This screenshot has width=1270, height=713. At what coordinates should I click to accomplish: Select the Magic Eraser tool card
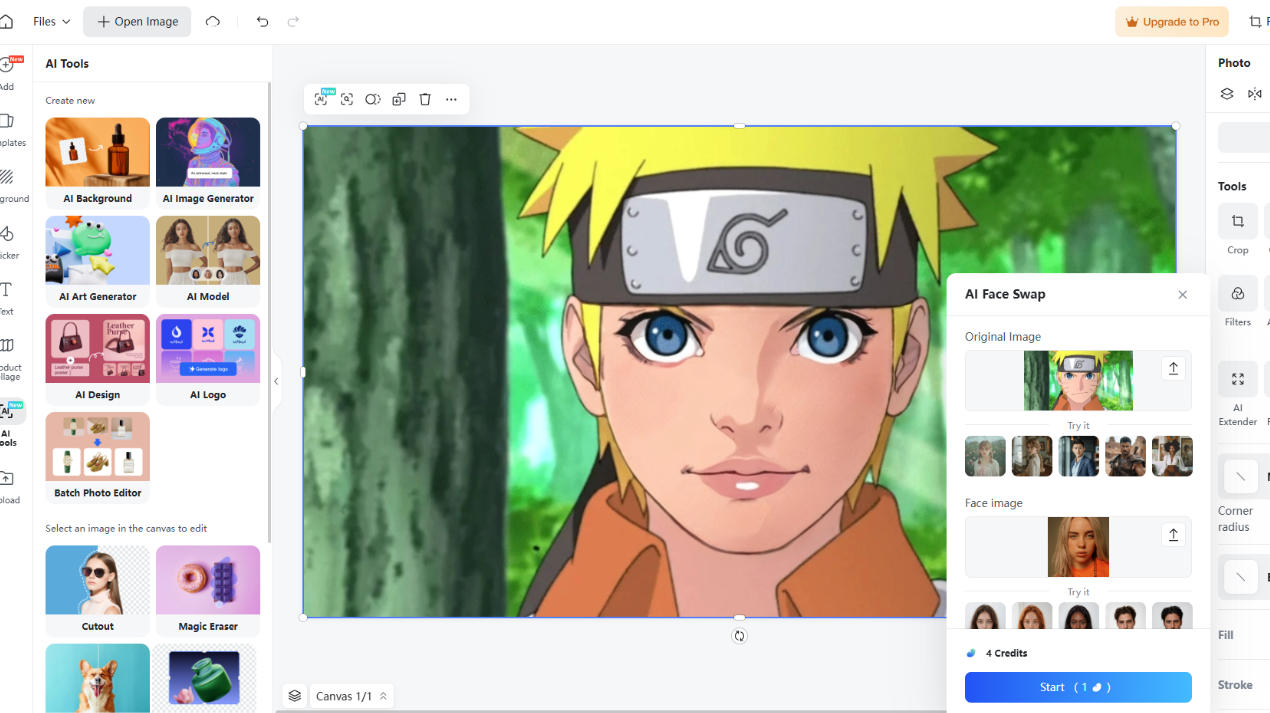tap(208, 590)
